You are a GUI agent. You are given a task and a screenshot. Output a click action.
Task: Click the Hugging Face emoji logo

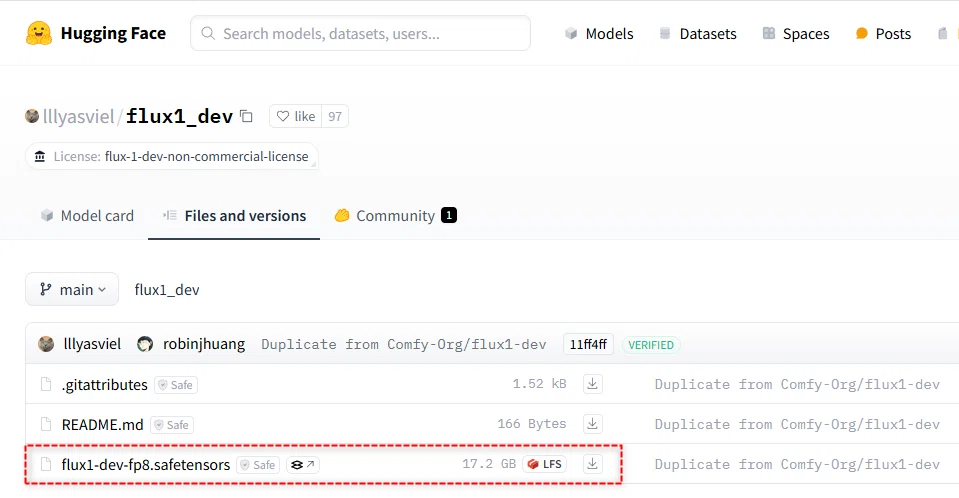click(x=39, y=33)
